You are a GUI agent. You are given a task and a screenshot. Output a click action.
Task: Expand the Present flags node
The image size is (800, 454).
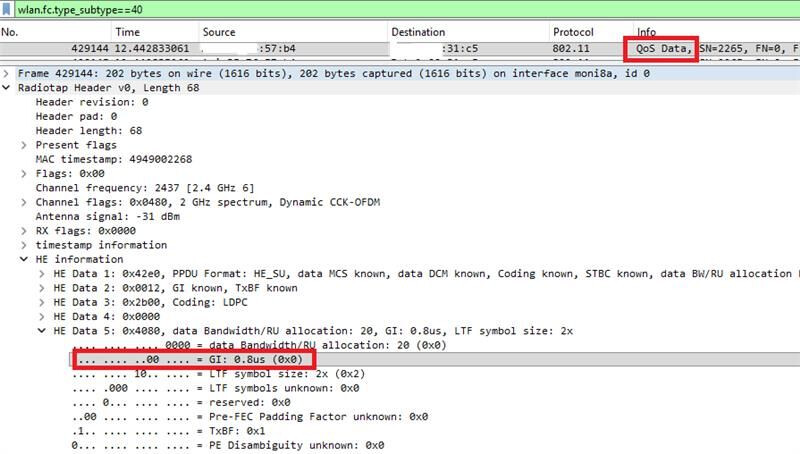[x=25, y=145]
